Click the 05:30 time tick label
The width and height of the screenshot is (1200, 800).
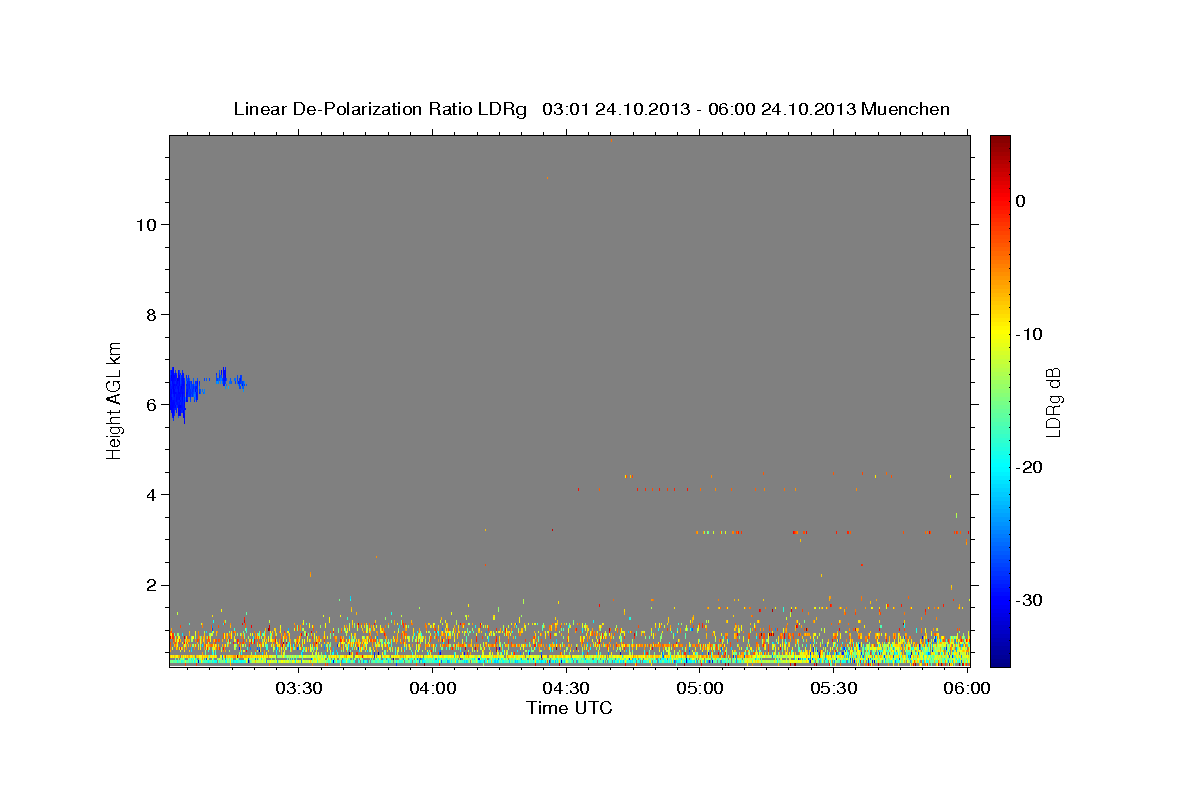(x=834, y=689)
